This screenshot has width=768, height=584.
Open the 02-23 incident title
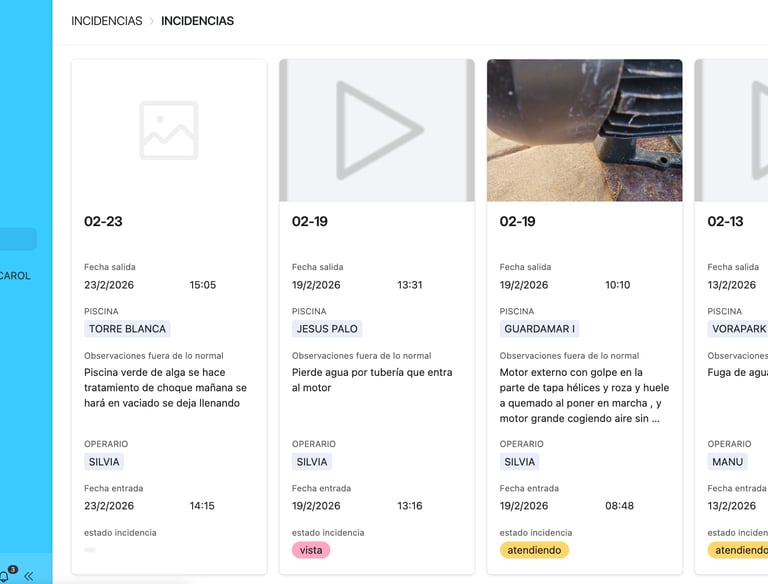point(103,221)
